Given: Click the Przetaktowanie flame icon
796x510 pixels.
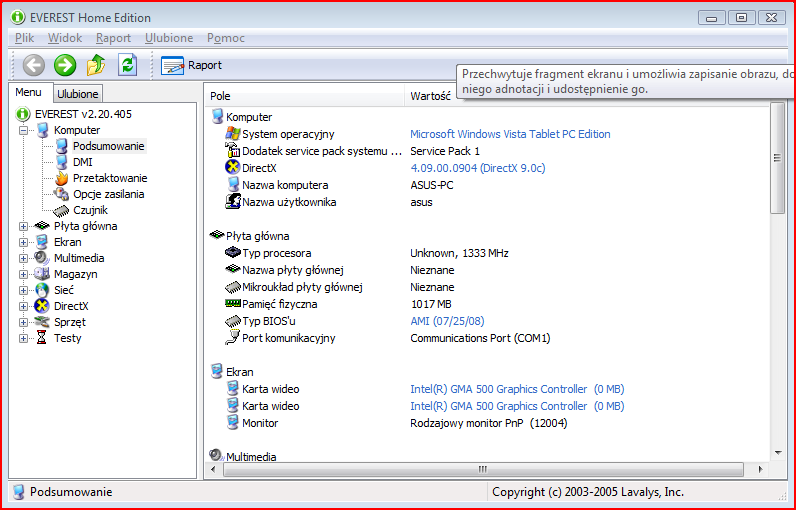Looking at the screenshot, I should pos(61,178).
